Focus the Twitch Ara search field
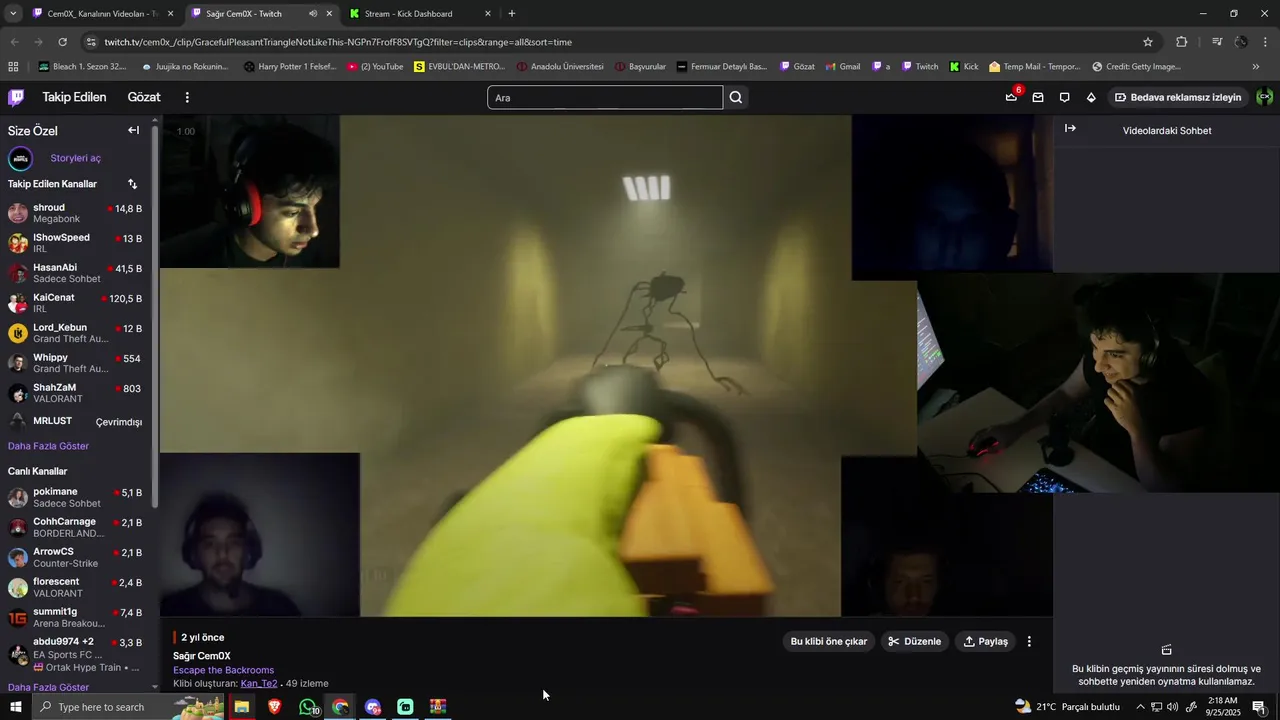This screenshot has height=720, width=1280. pos(605,97)
